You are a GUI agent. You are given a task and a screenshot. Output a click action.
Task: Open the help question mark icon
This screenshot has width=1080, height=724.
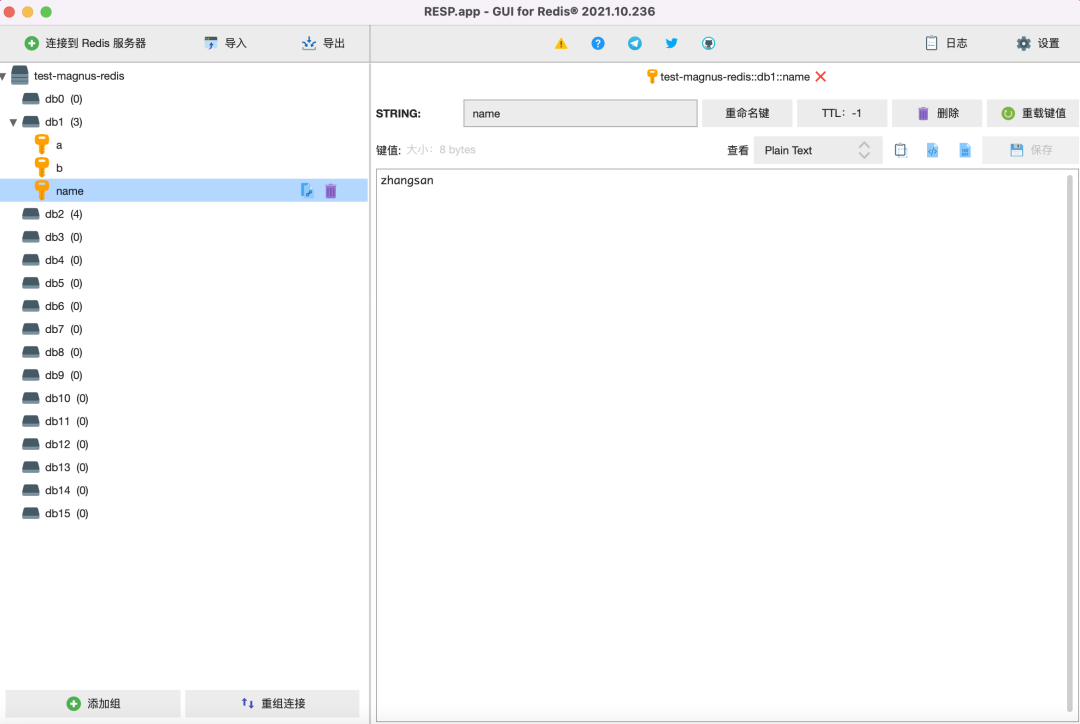tap(598, 43)
